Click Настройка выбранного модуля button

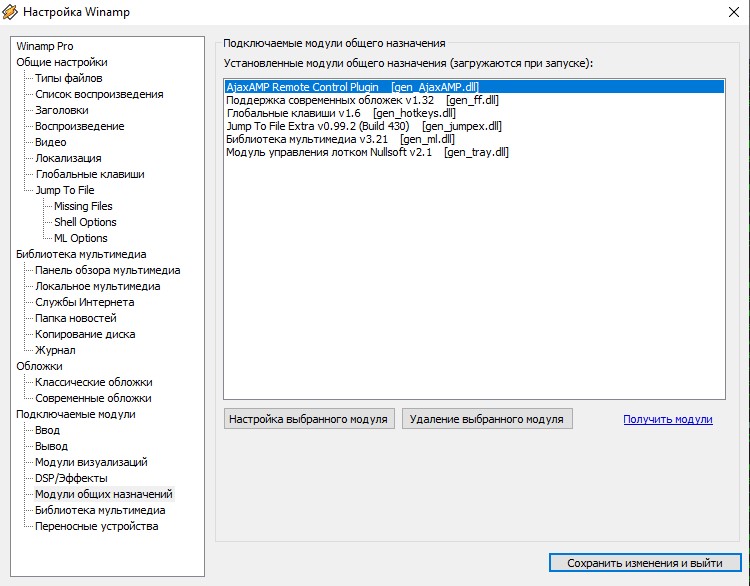309,419
